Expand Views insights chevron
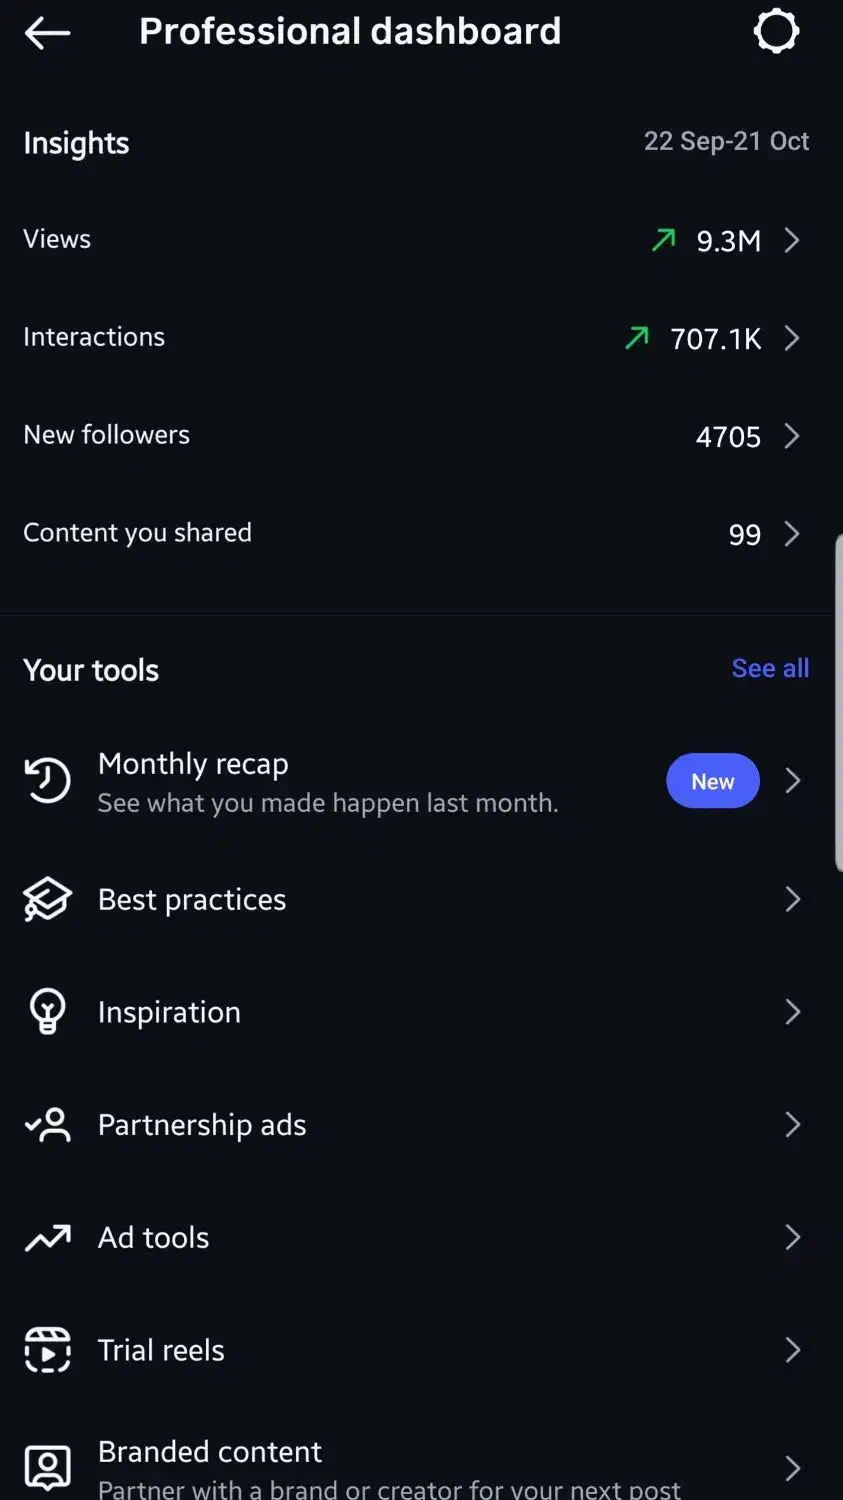 792,240
